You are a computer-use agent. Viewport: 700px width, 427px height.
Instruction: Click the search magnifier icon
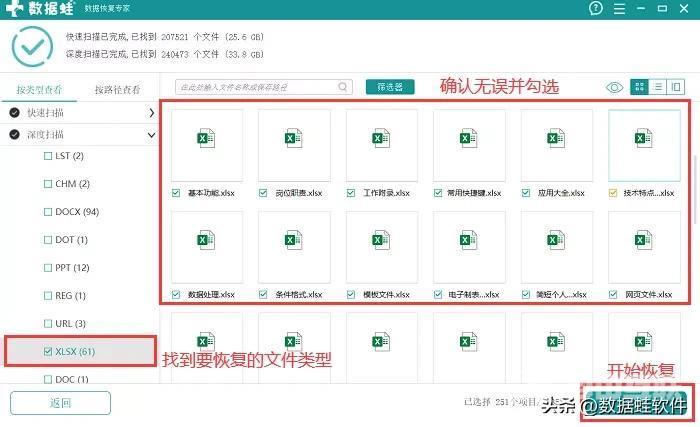coord(342,87)
